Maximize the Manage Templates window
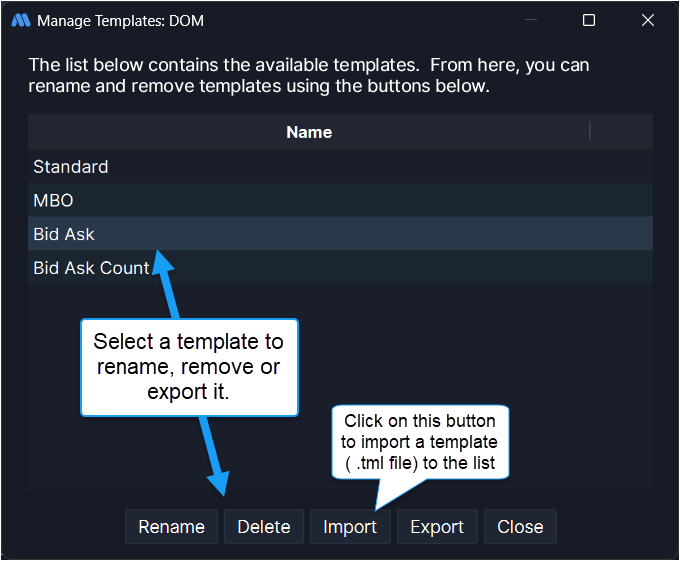The width and height of the screenshot is (680, 561). [589, 20]
